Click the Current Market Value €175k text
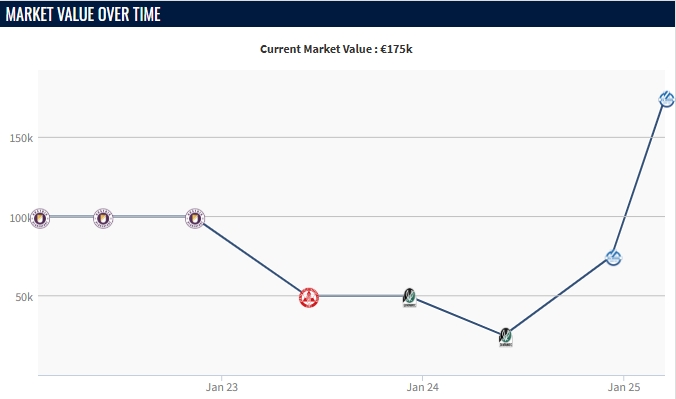676x399 pixels. [336, 49]
